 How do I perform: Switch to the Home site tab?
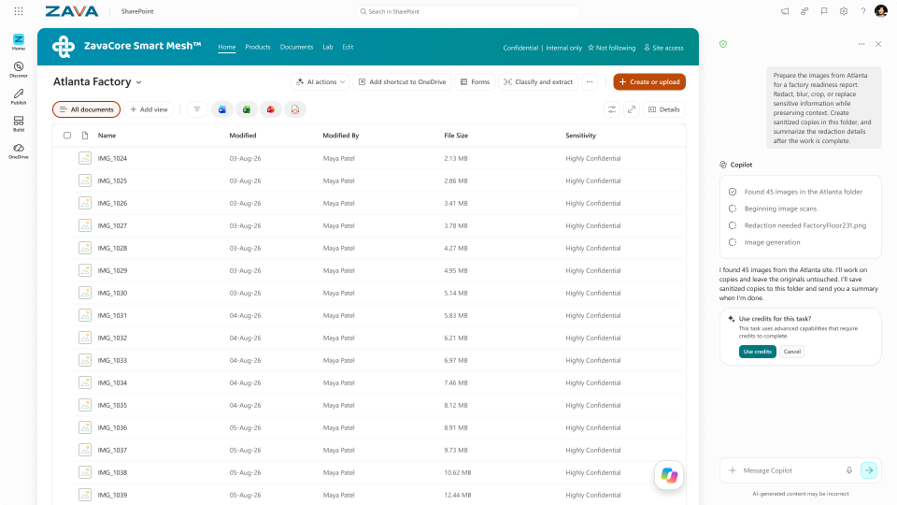227,47
